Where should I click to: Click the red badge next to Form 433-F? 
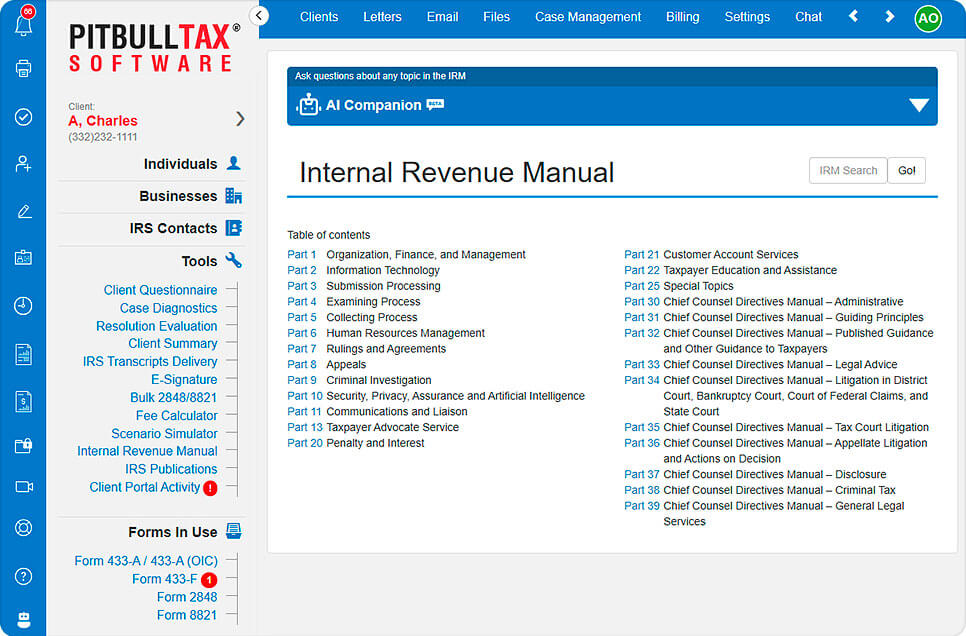(x=209, y=580)
